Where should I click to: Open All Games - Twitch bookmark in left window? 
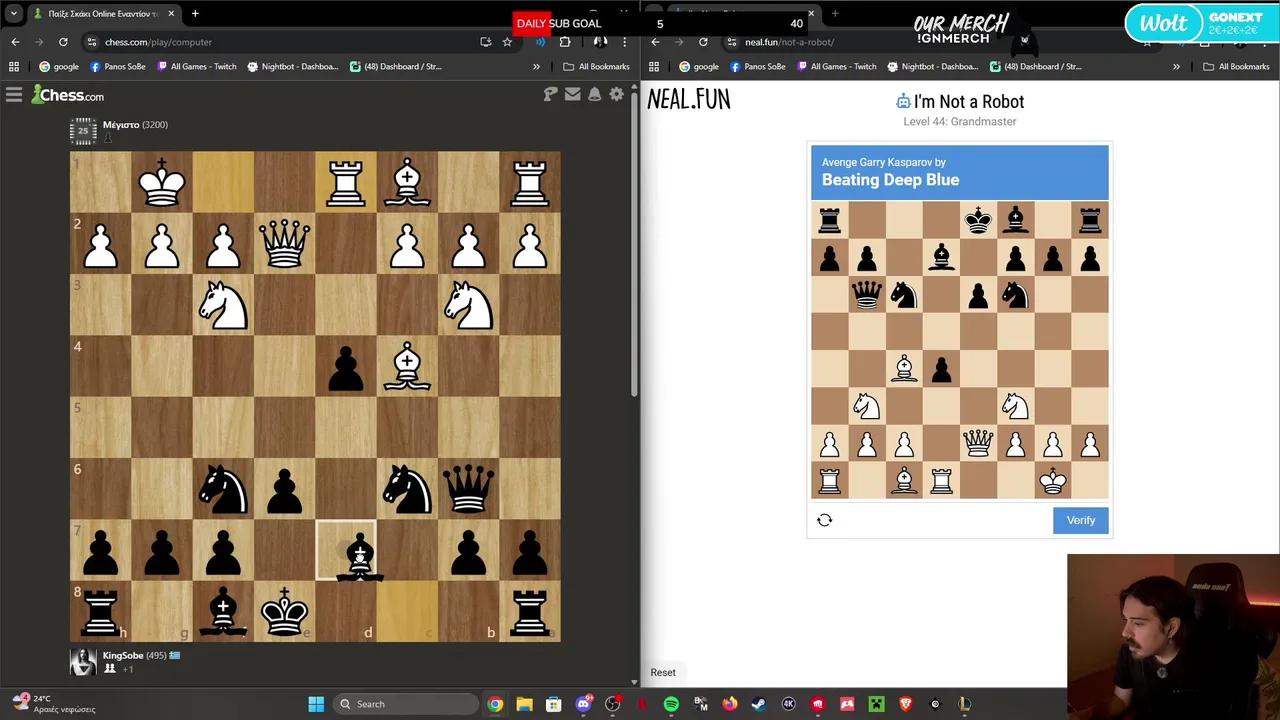click(x=196, y=67)
